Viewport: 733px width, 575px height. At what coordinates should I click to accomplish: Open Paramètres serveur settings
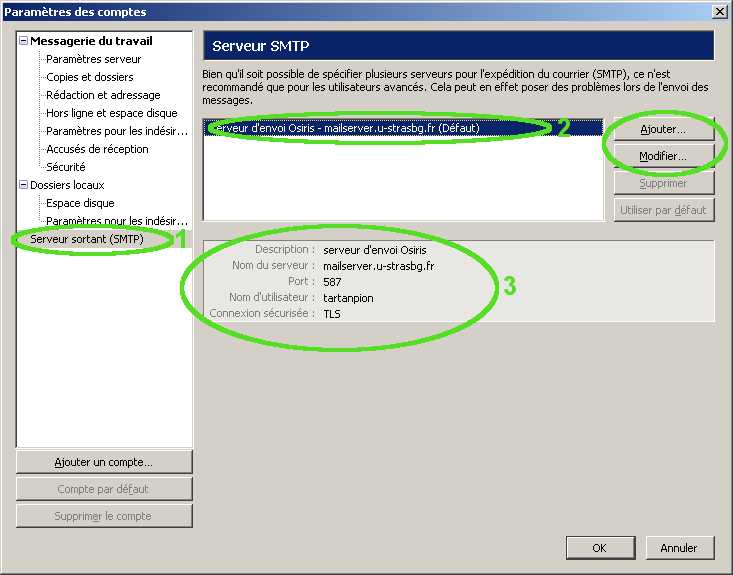point(93,59)
